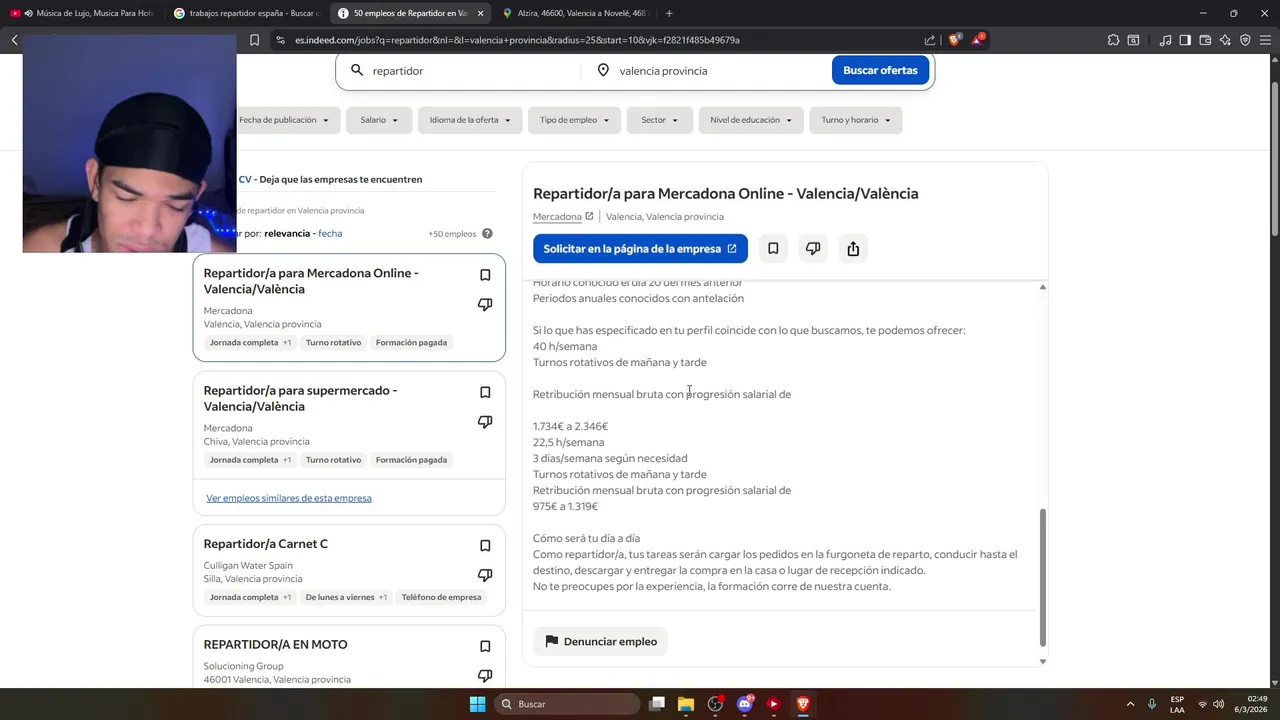1280x720 pixels.
Task: Open Fecha de publicación filter dropdown
Action: click(x=284, y=120)
